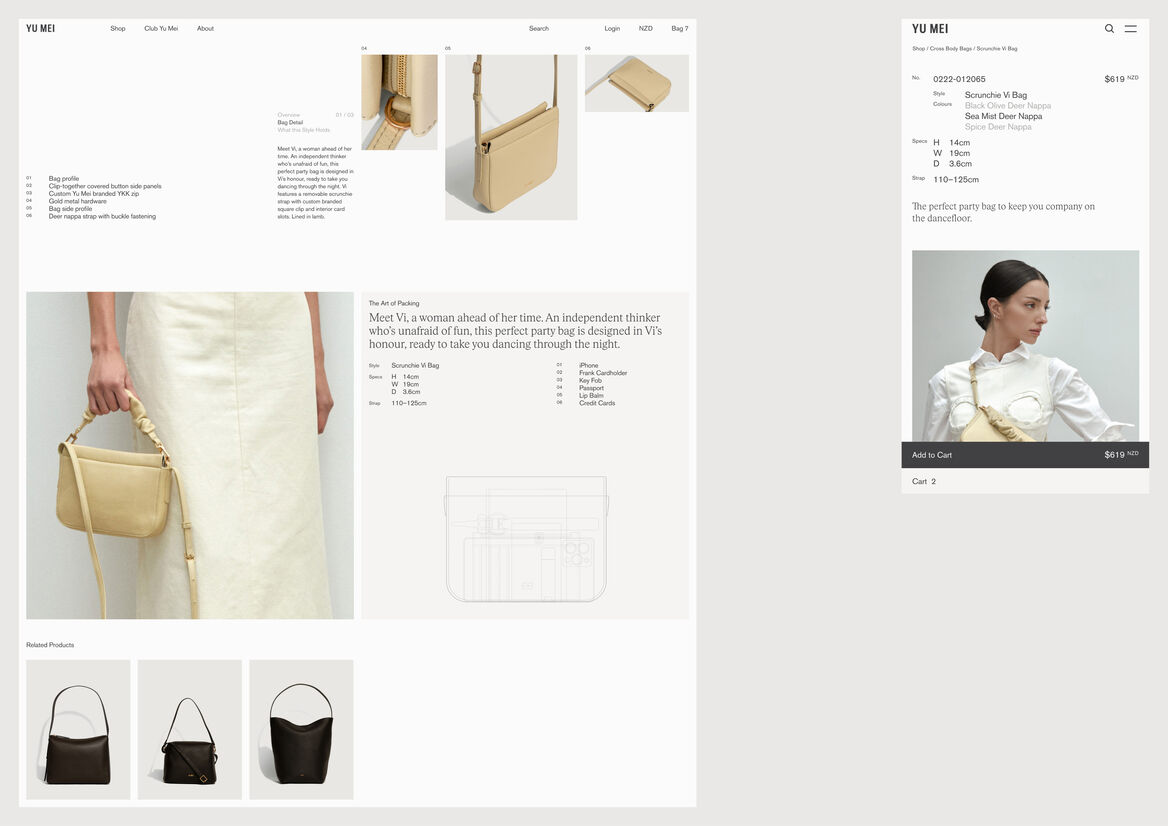Open the zipper close-up thumbnail image

[399, 102]
